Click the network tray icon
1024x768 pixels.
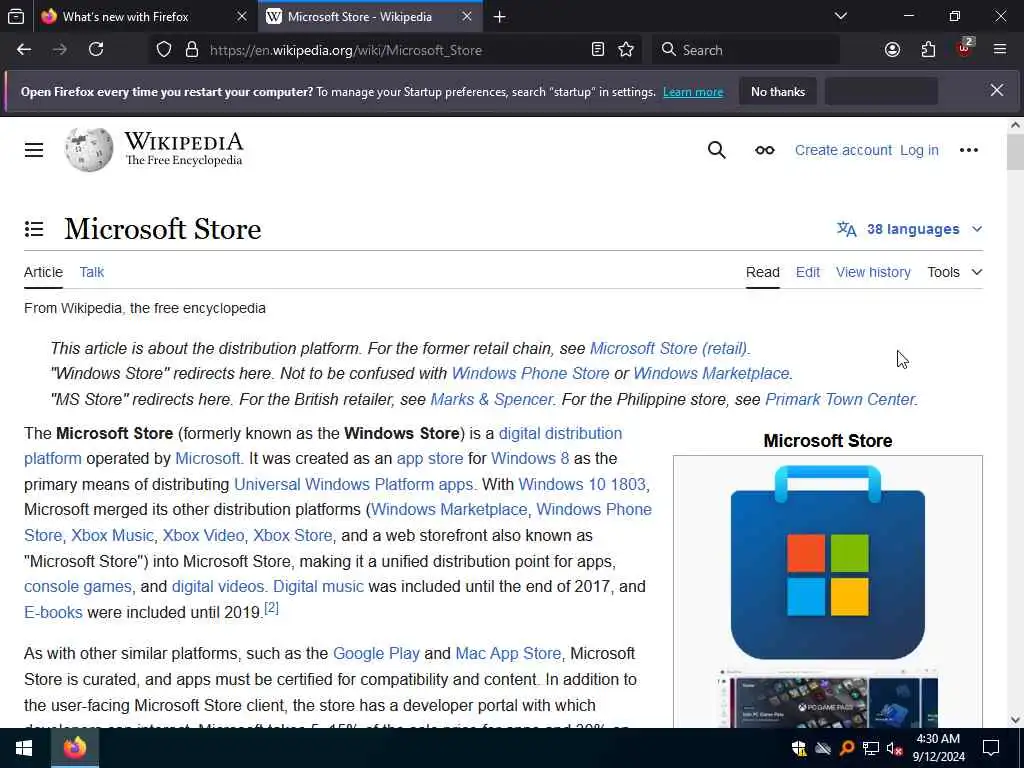click(871, 748)
